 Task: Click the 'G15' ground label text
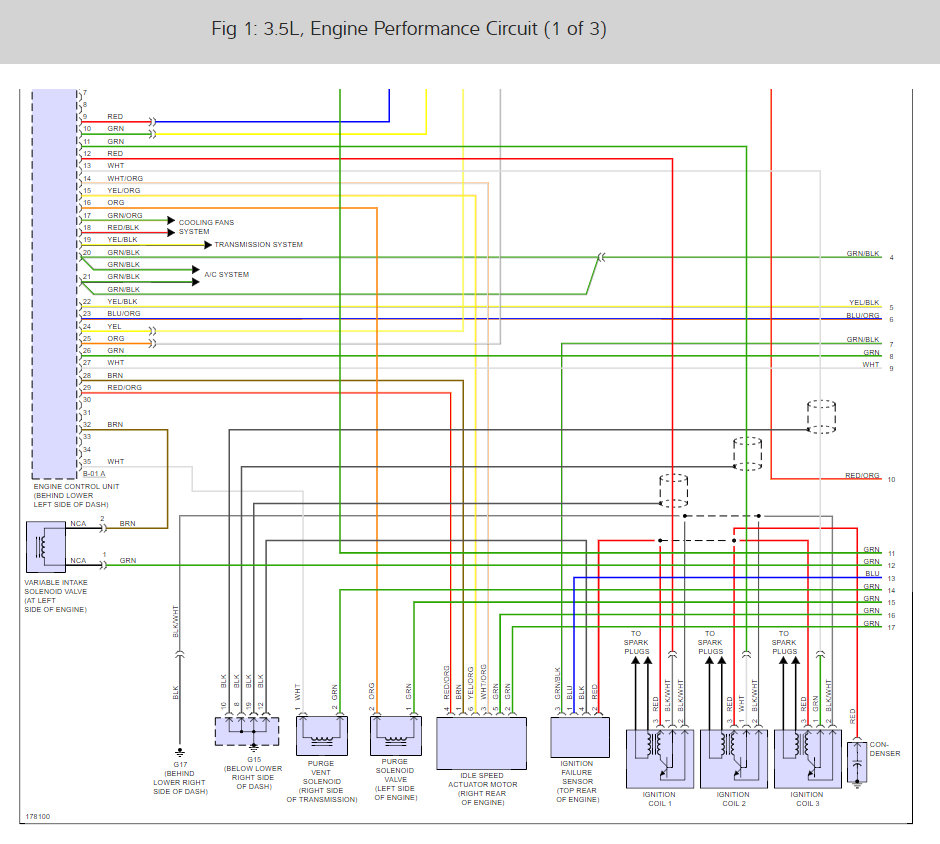[x=254, y=759]
